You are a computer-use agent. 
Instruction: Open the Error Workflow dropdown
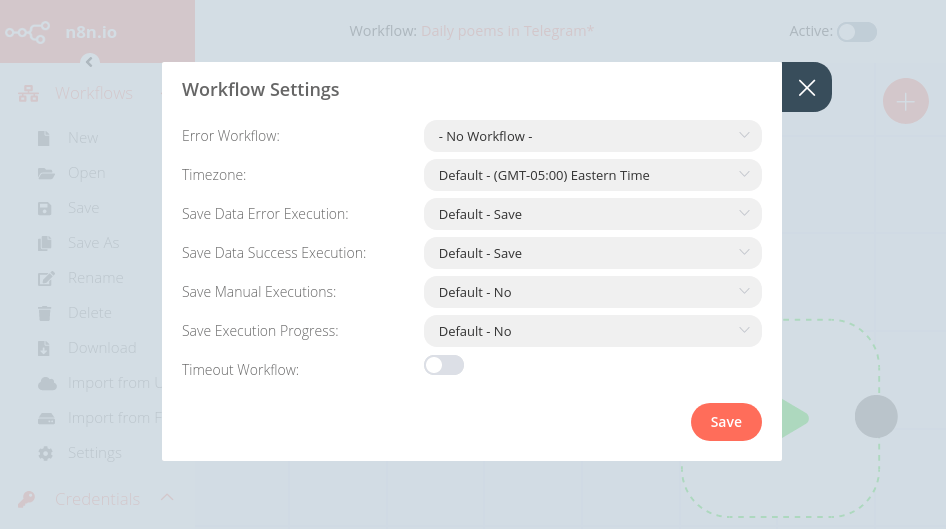[x=592, y=136]
